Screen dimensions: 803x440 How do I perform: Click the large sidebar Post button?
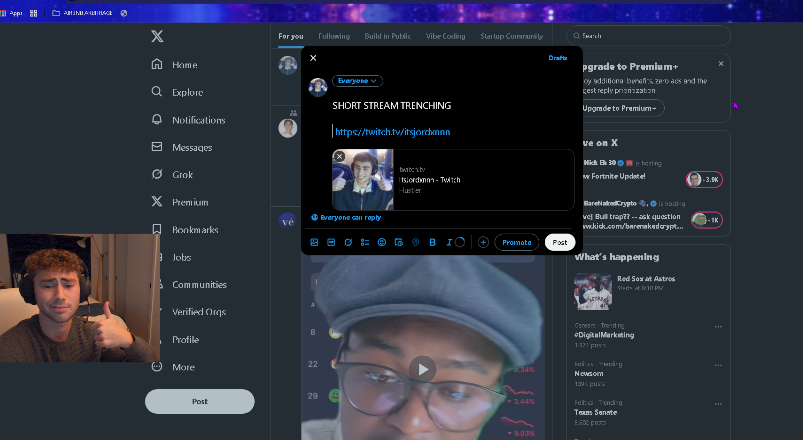[200, 401]
